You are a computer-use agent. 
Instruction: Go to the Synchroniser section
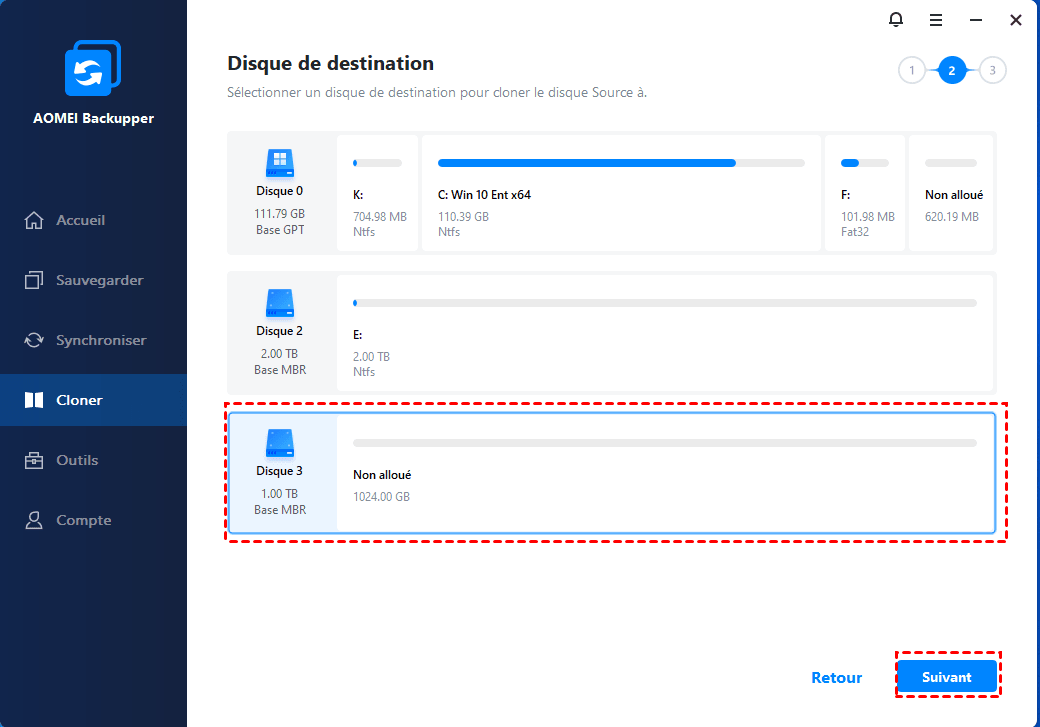(93, 340)
